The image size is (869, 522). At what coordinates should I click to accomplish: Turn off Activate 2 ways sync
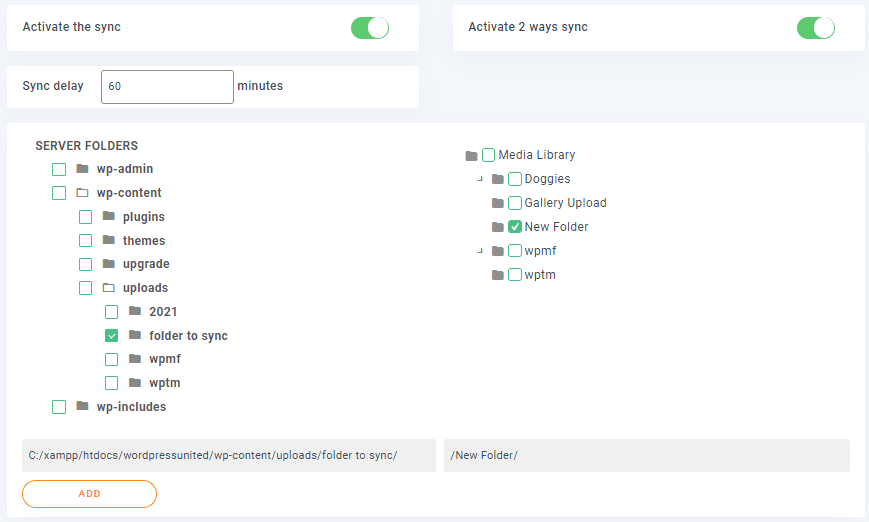tap(815, 28)
